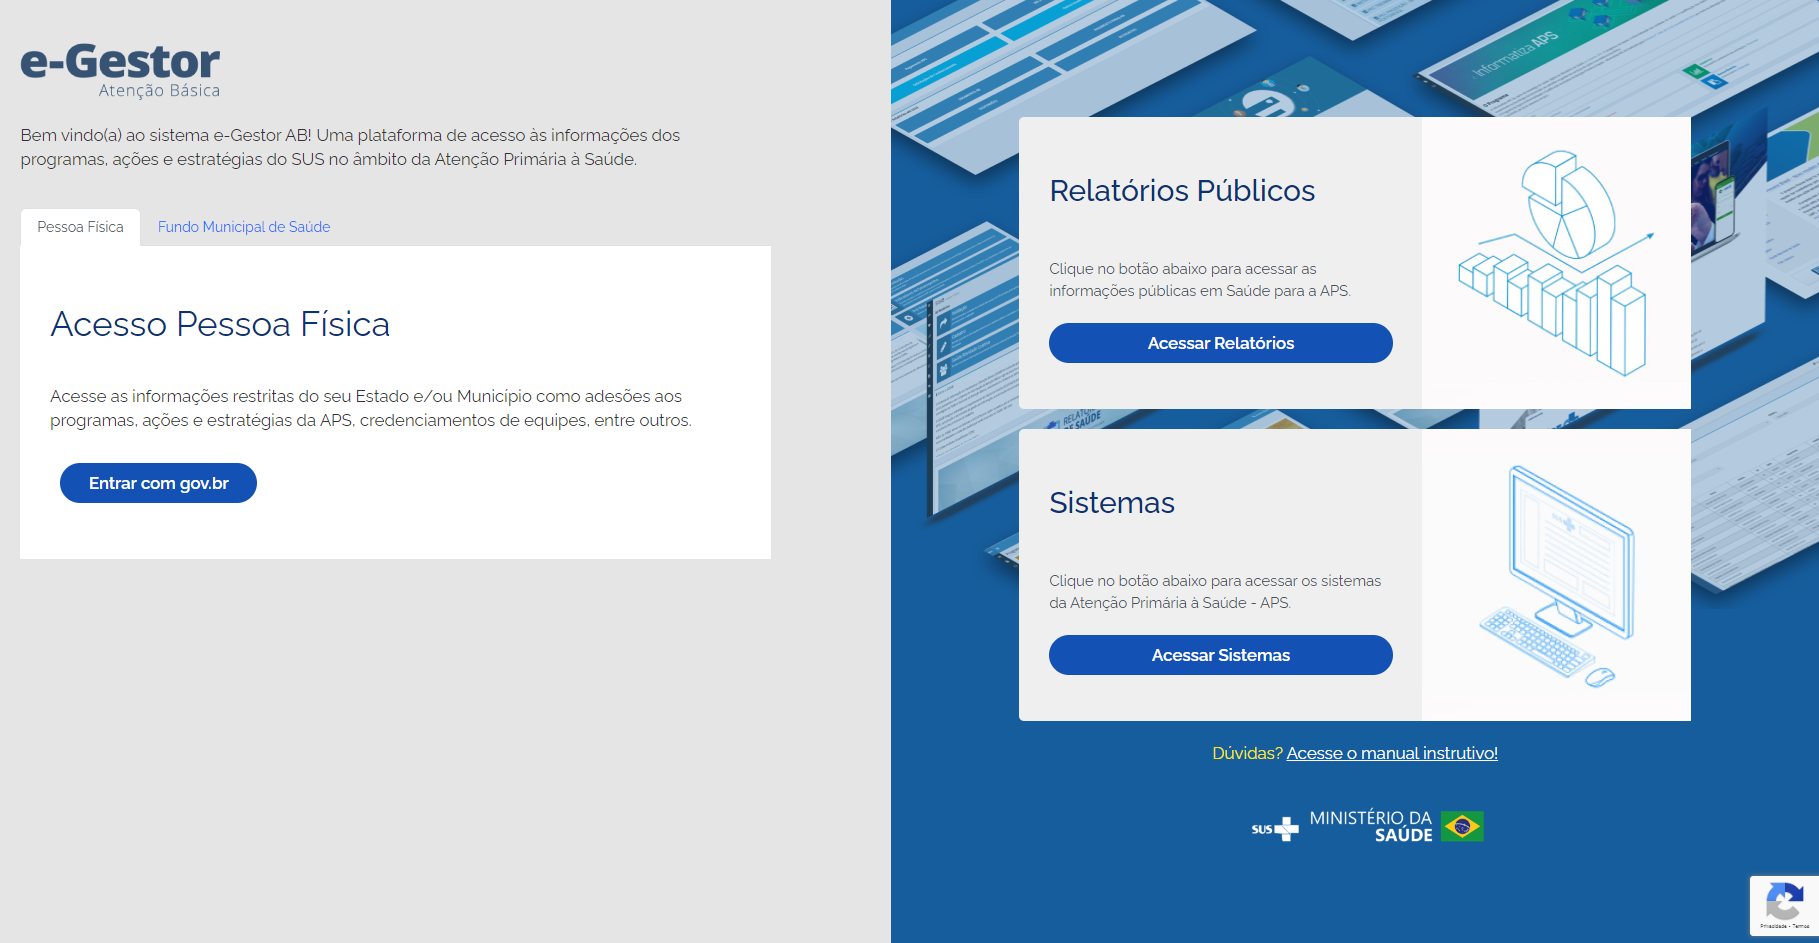The image size is (1819, 943).
Task: Switch to the Fundo Municipal de Saúde tab
Action: coord(243,227)
